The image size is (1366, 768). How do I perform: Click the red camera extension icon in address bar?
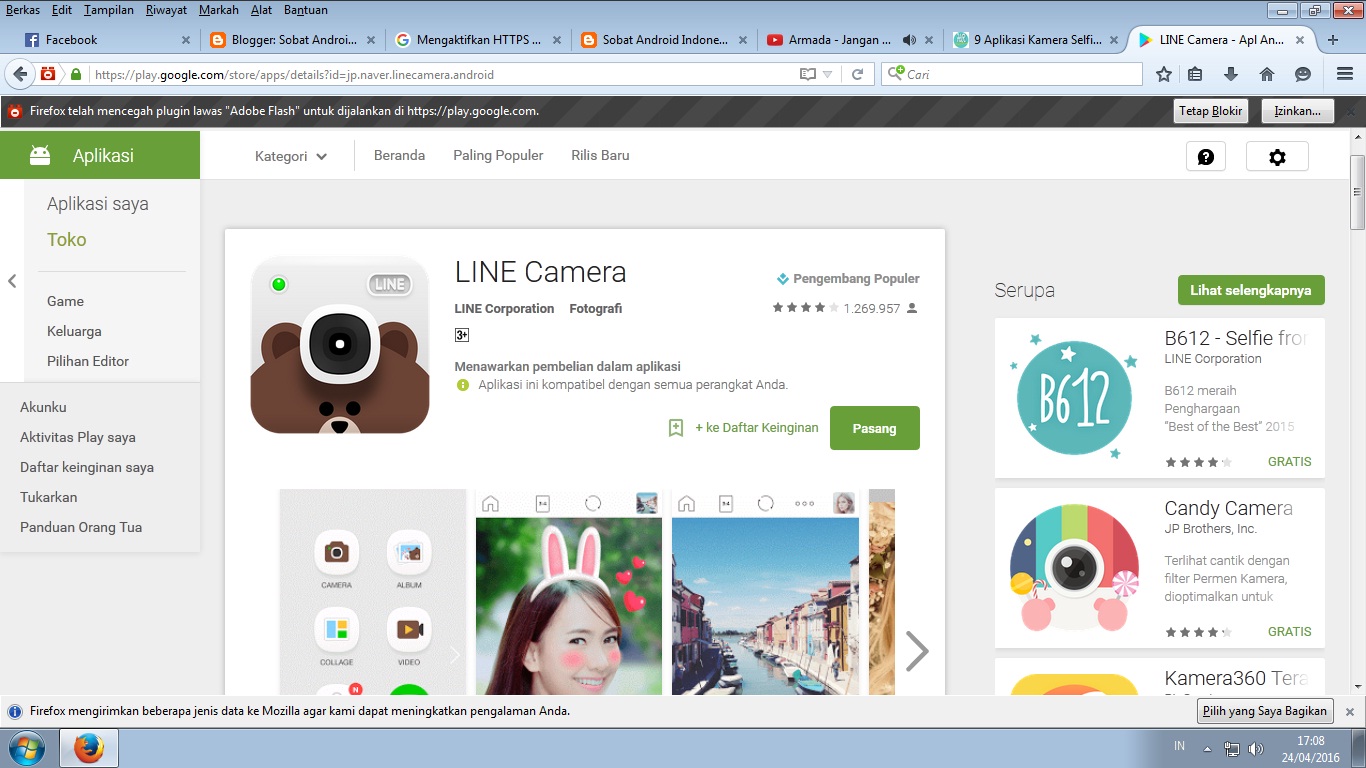48,74
